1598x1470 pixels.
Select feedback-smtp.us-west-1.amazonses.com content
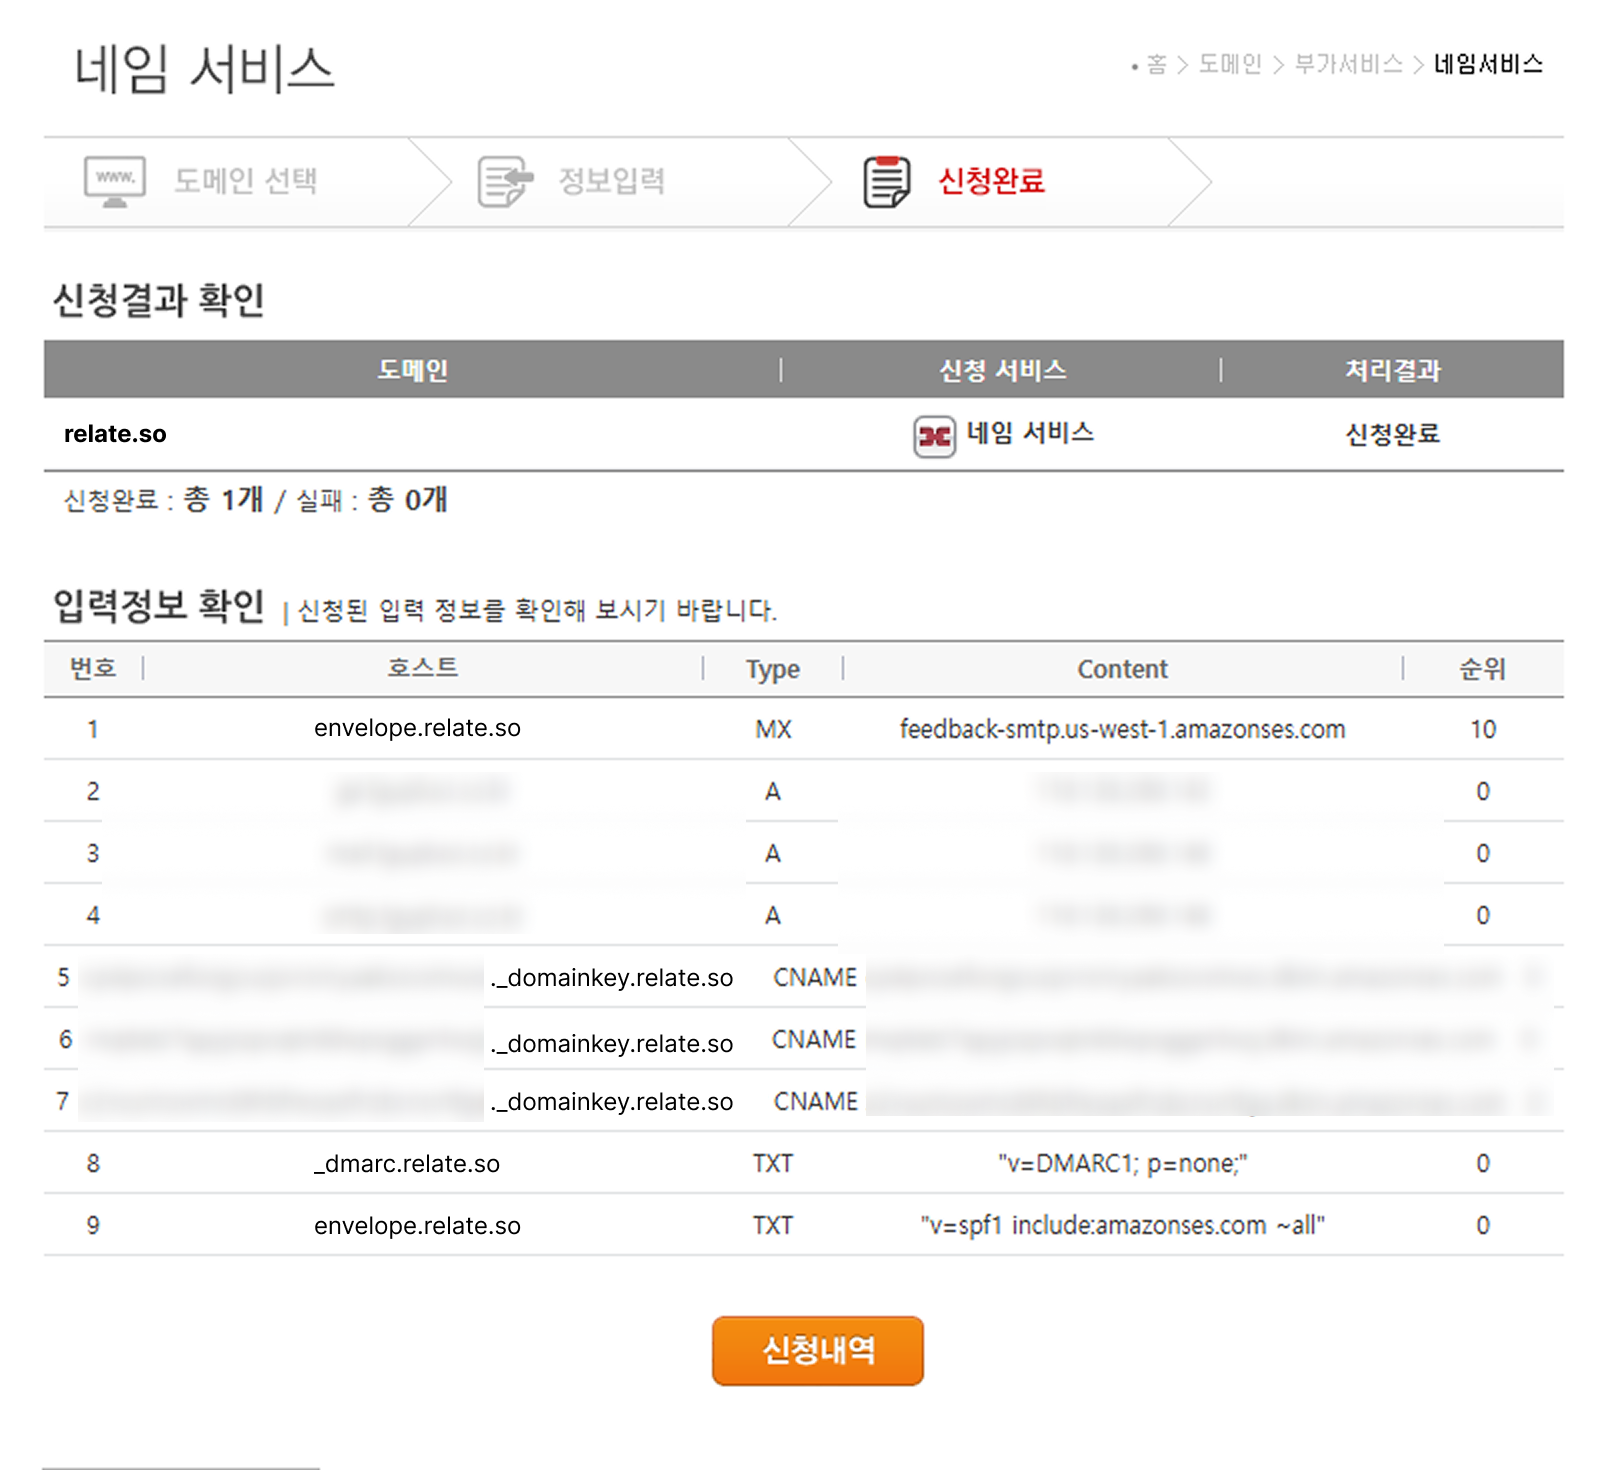(x=1122, y=729)
